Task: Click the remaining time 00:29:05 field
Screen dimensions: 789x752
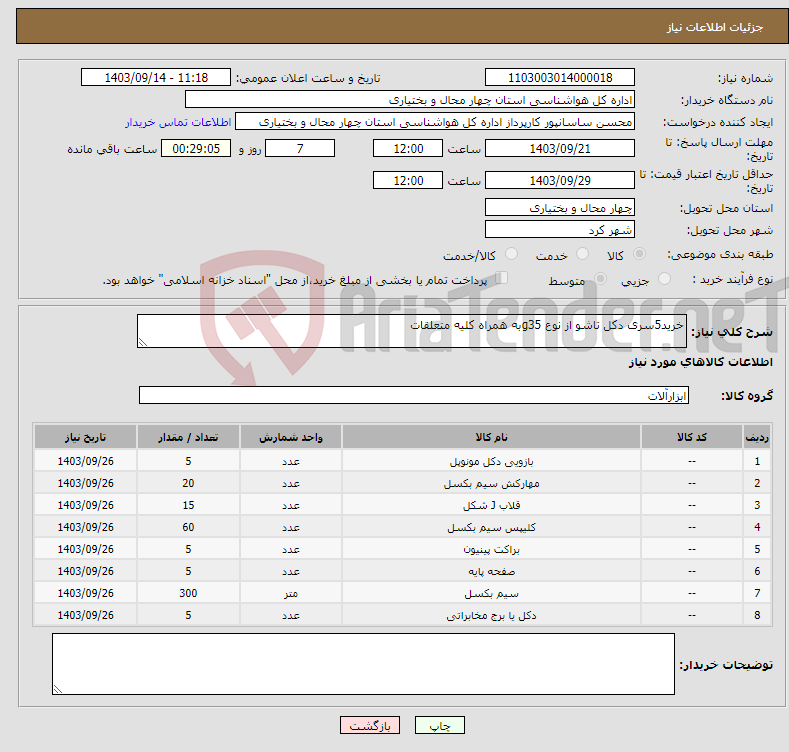Action: tap(196, 148)
